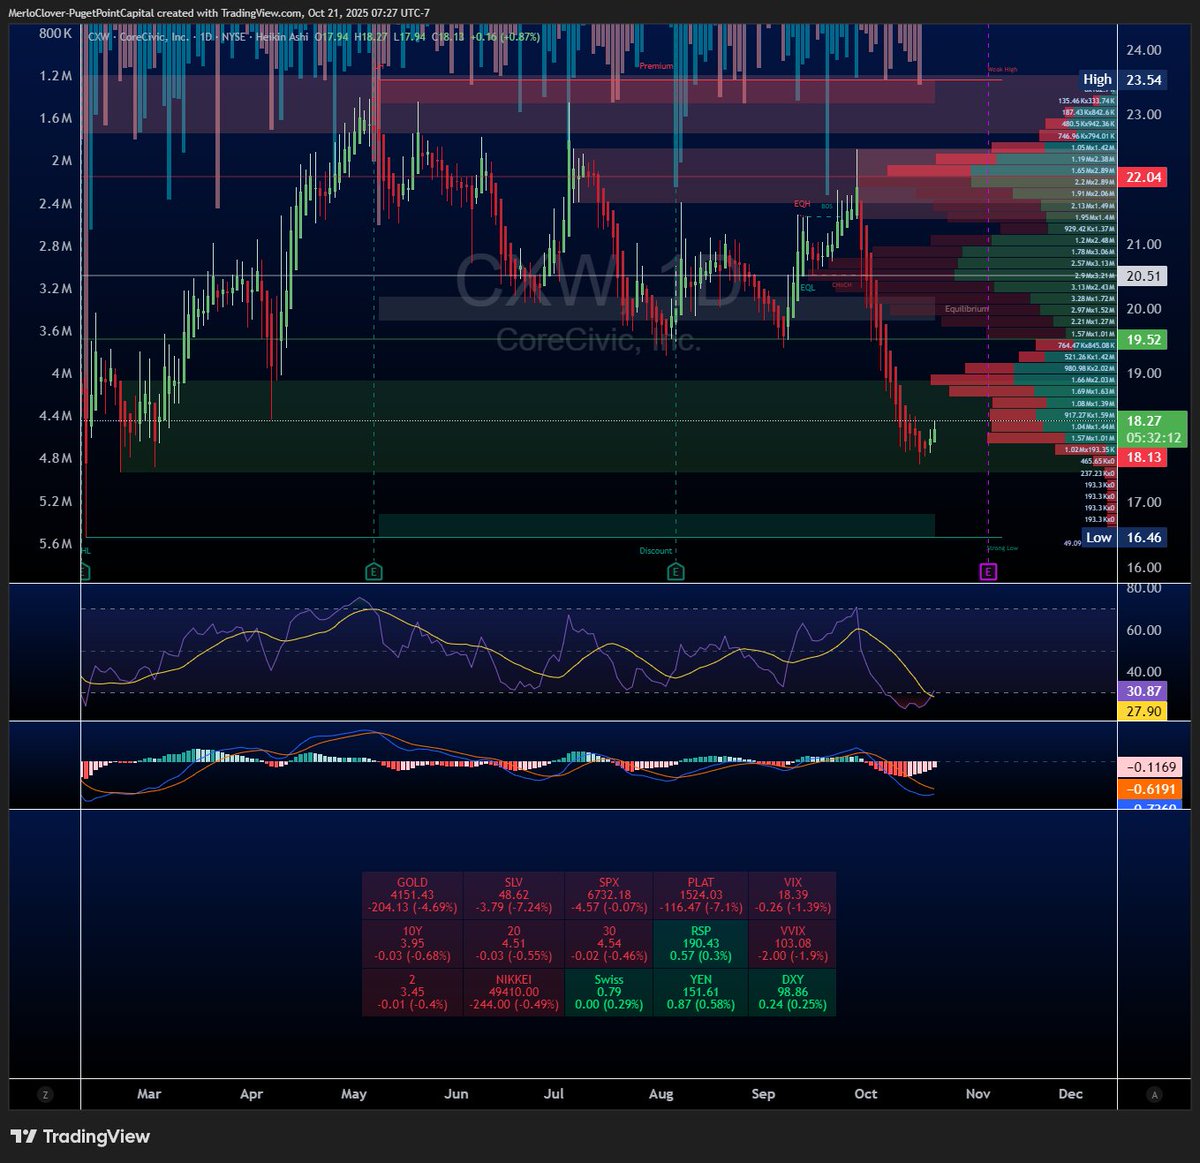Click the green Swiss cell showing 0.79
The image size is (1200, 1163).
(x=608, y=992)
